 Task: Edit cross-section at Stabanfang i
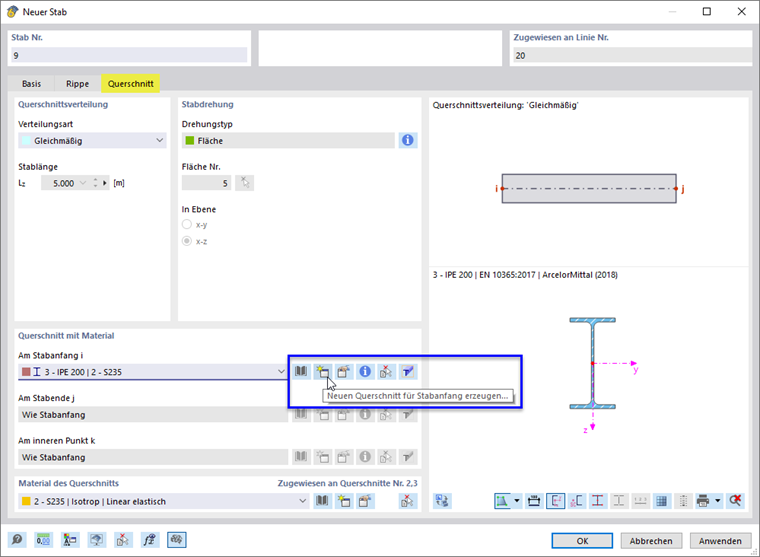[344, 372]
